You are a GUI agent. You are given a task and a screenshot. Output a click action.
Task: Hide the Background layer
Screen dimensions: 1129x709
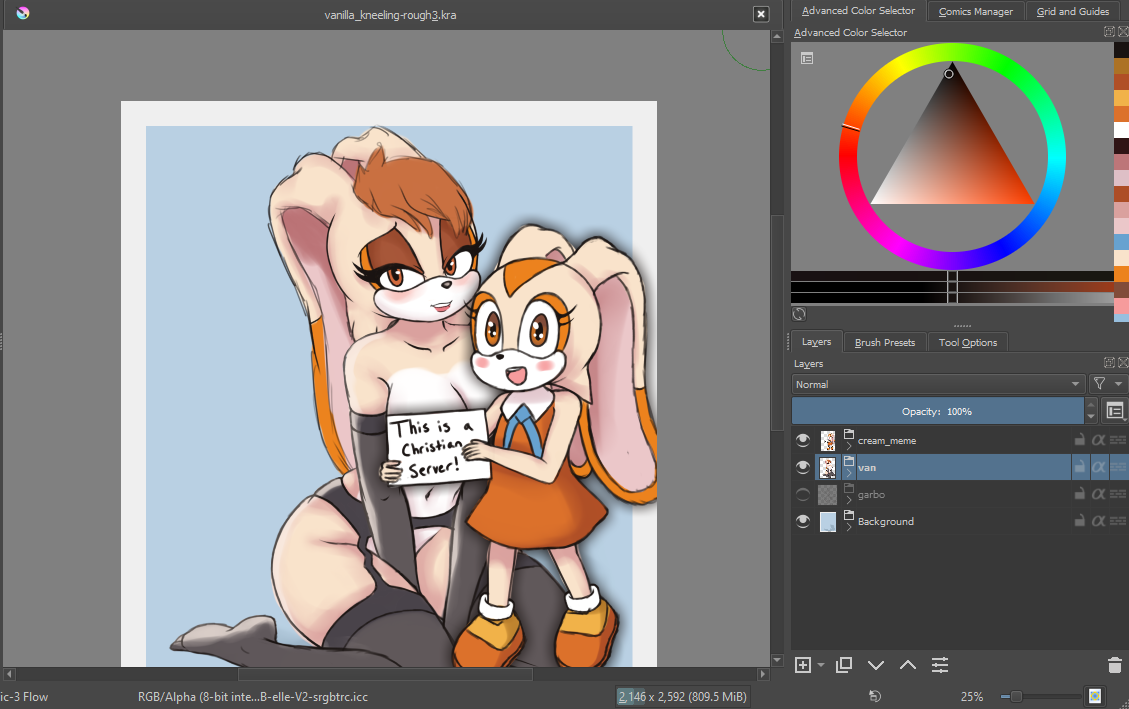(x=803, y=521)
